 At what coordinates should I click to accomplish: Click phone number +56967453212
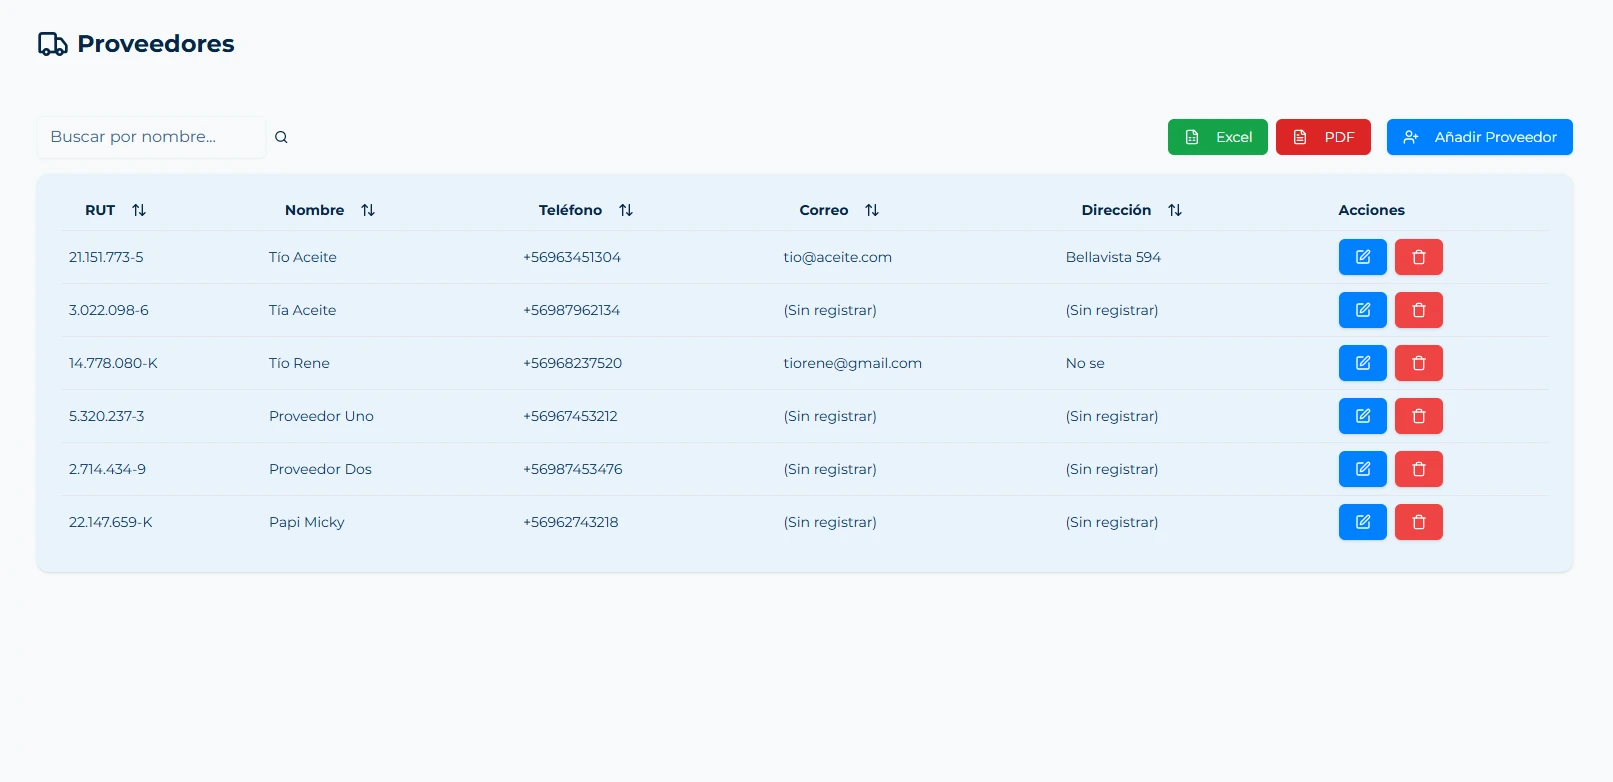pos(570,416)
